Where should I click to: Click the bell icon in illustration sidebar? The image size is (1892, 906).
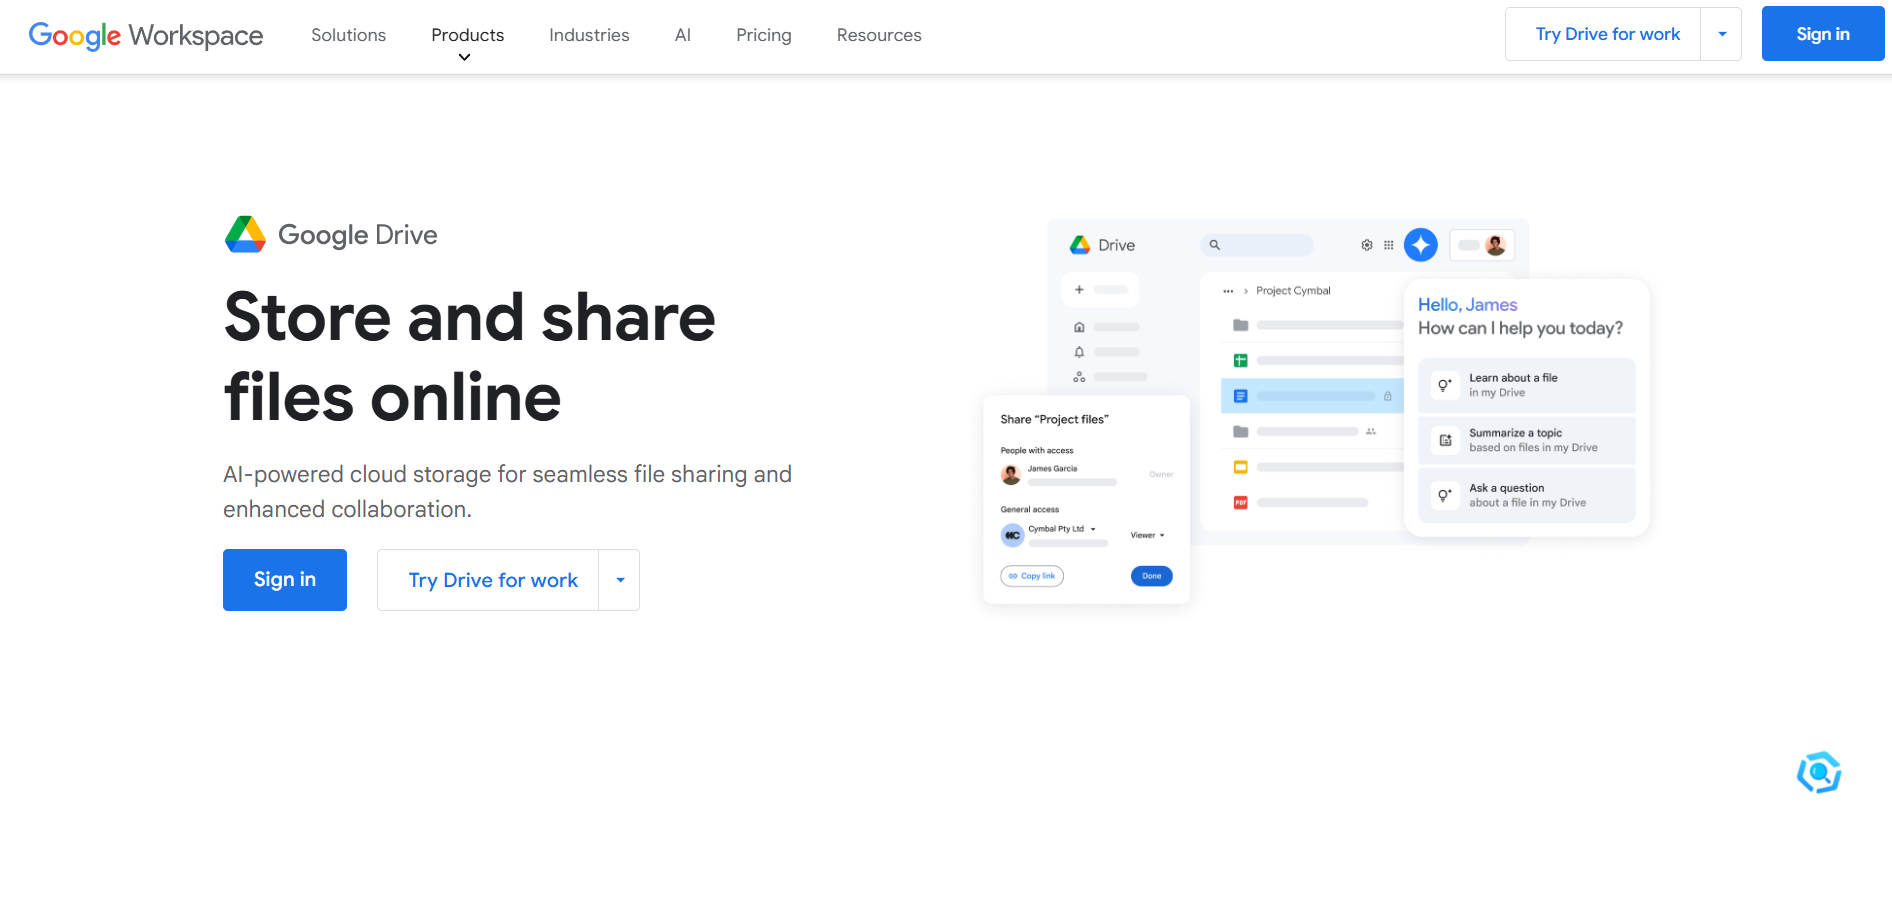click(x=1079, y=352)
